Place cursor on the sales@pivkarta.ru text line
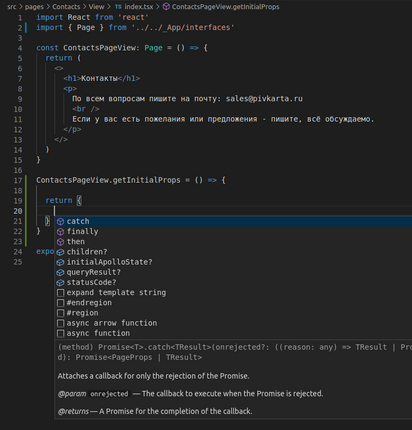This screenshot has height=430, width=412. tap(187, 99)
